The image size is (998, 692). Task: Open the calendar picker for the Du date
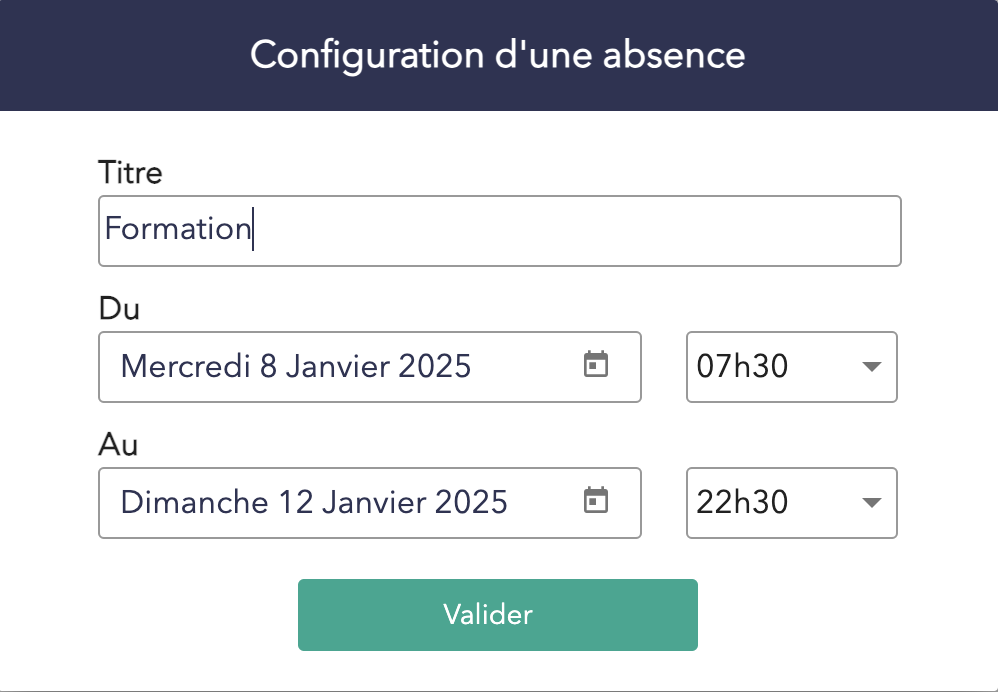(x=596, y=365)
